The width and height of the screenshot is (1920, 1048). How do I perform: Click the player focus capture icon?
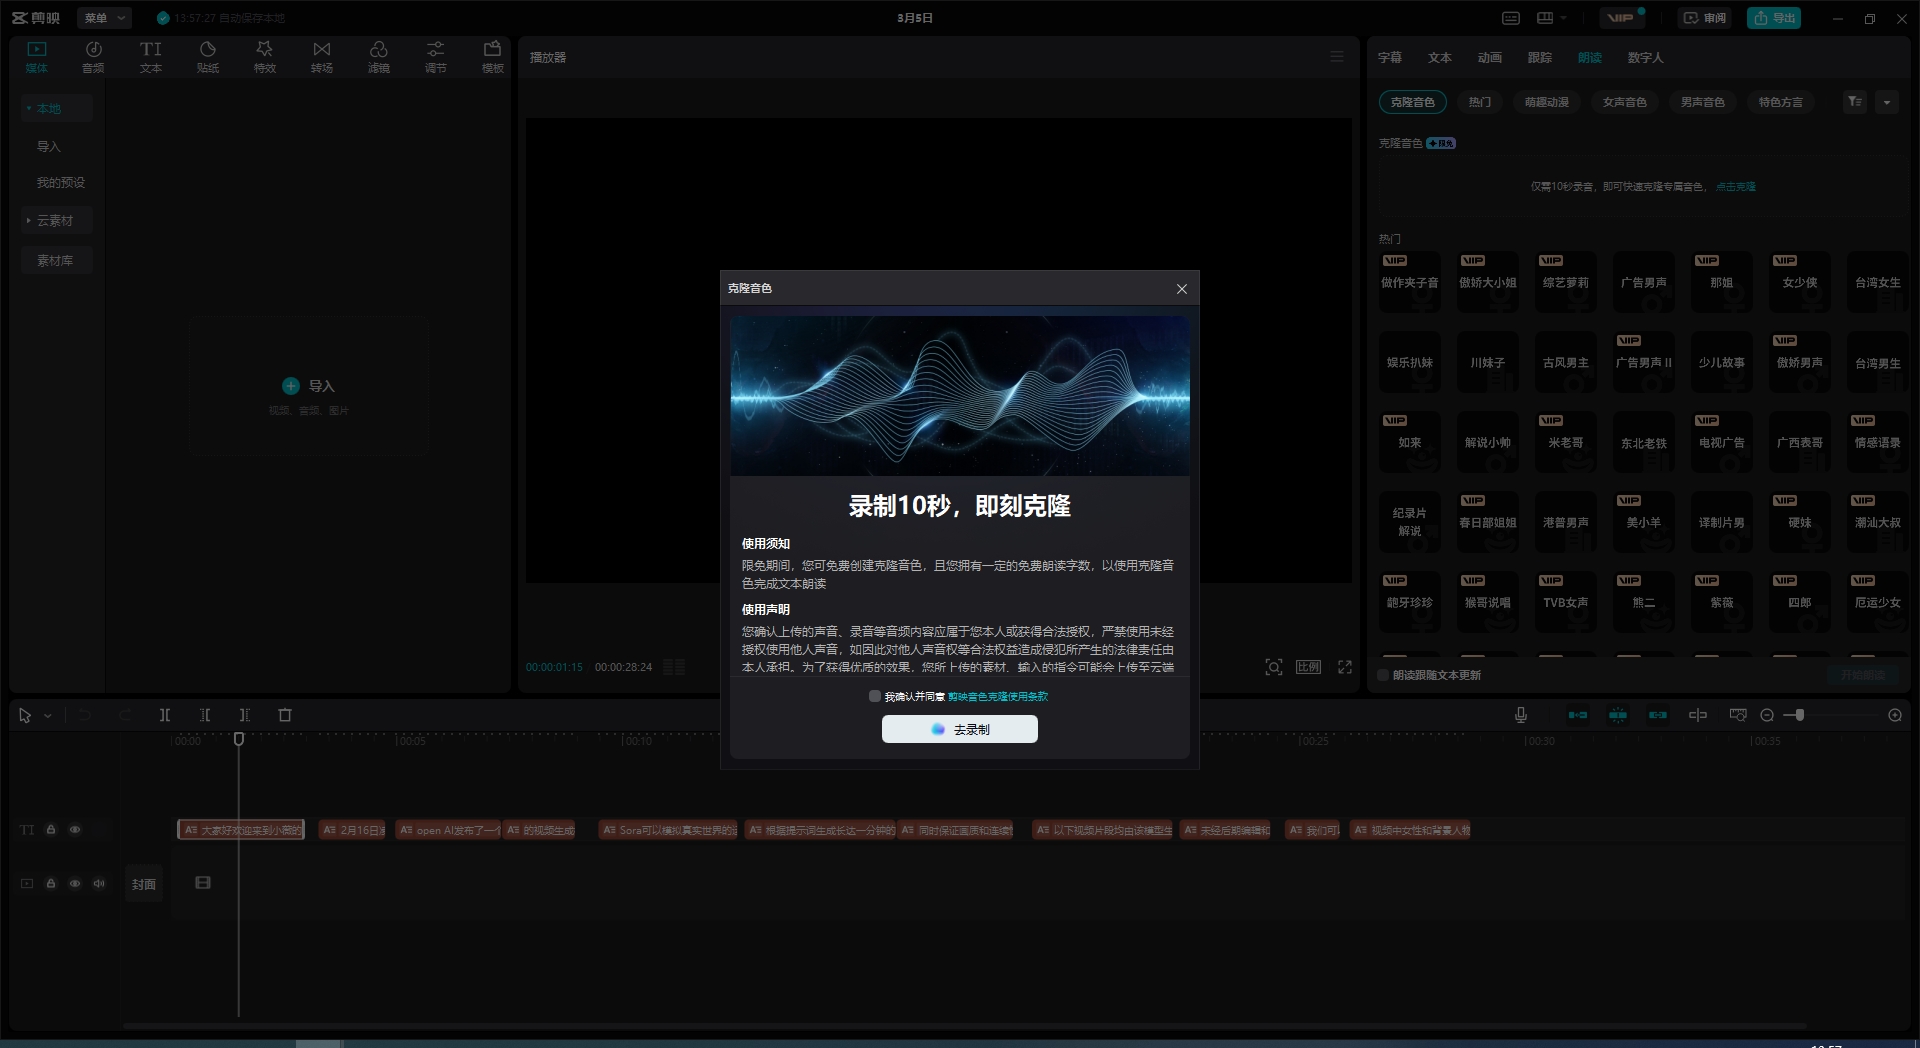pos(1274,667)
